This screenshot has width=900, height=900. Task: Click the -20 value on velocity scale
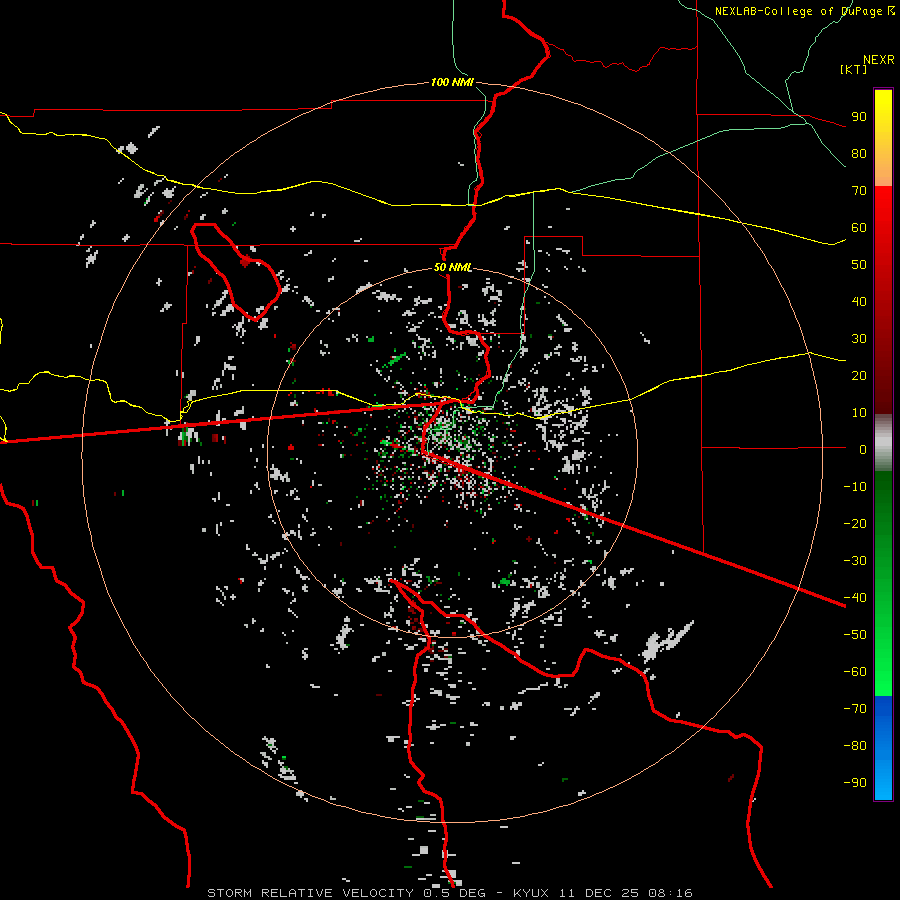click(855, 524)
